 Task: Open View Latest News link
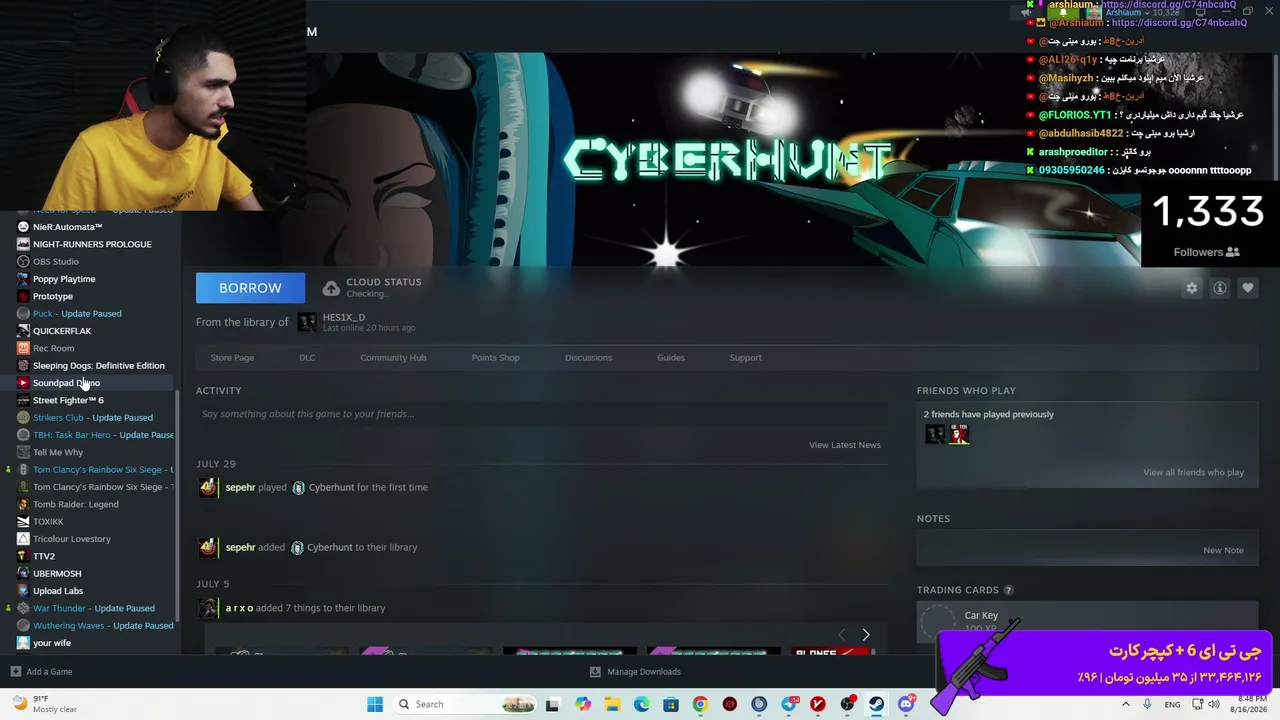(x=845, y=445)
